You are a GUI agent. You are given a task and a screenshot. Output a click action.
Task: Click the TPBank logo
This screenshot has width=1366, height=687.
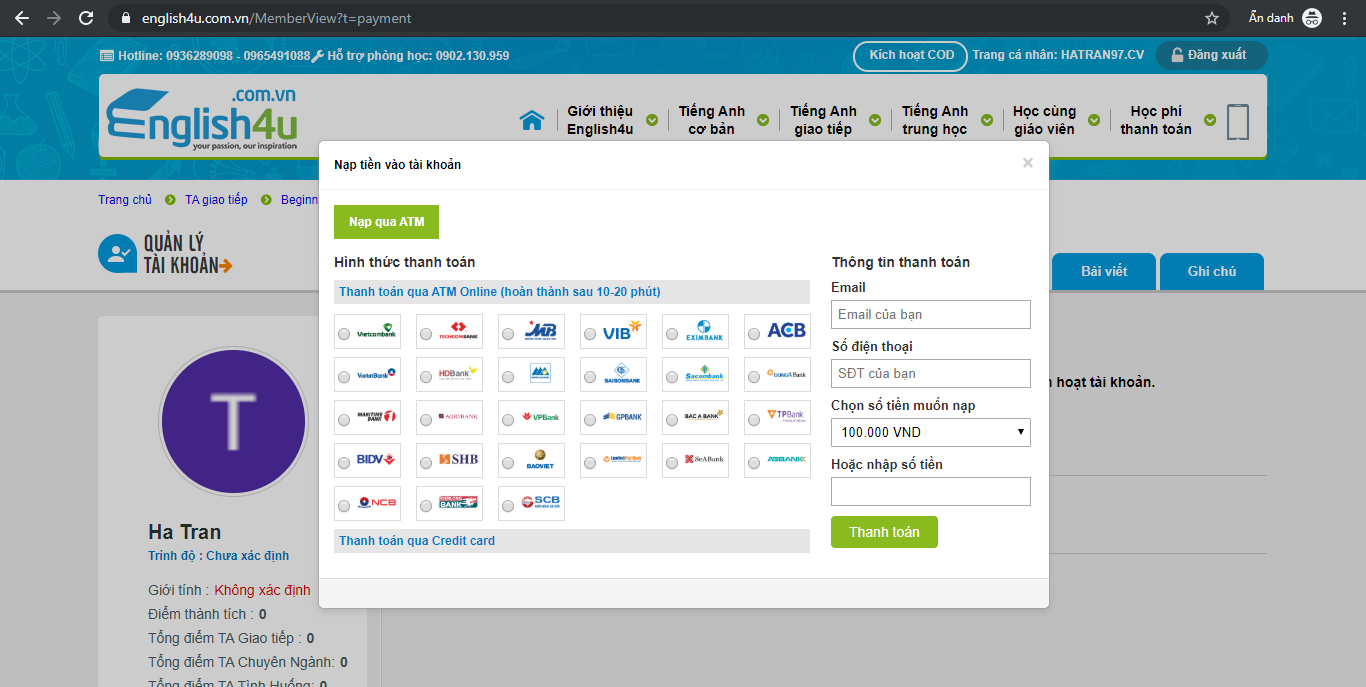point(788,416)
